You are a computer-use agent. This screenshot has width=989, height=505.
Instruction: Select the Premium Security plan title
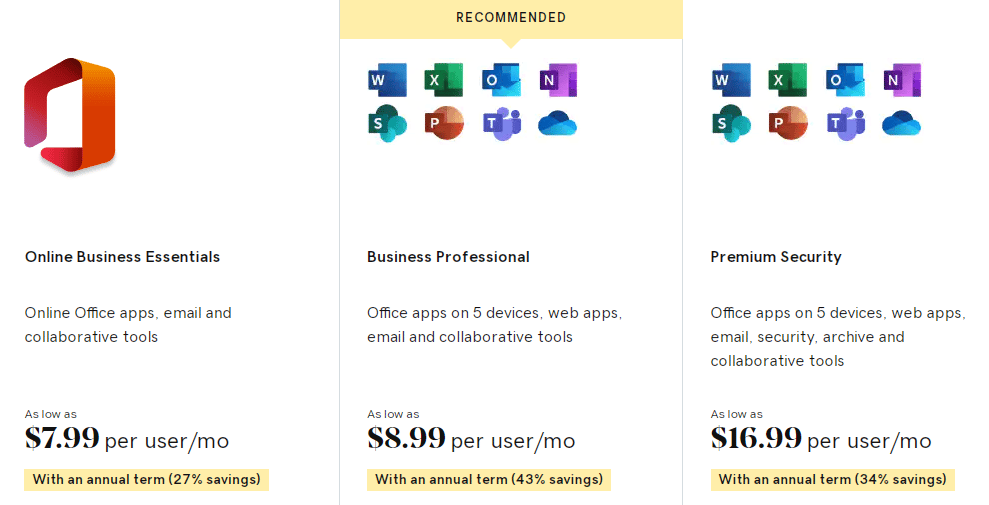click(776, 257)
